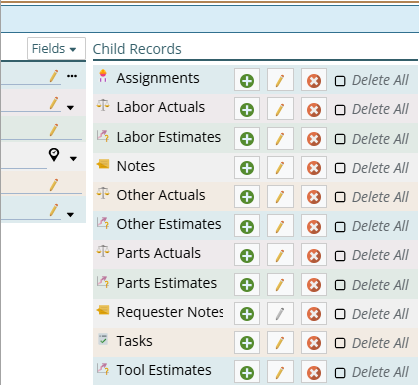Screen dimensions: 419x385
Task: Delete Notes with red X icon
Action: (x=314, y=167)
